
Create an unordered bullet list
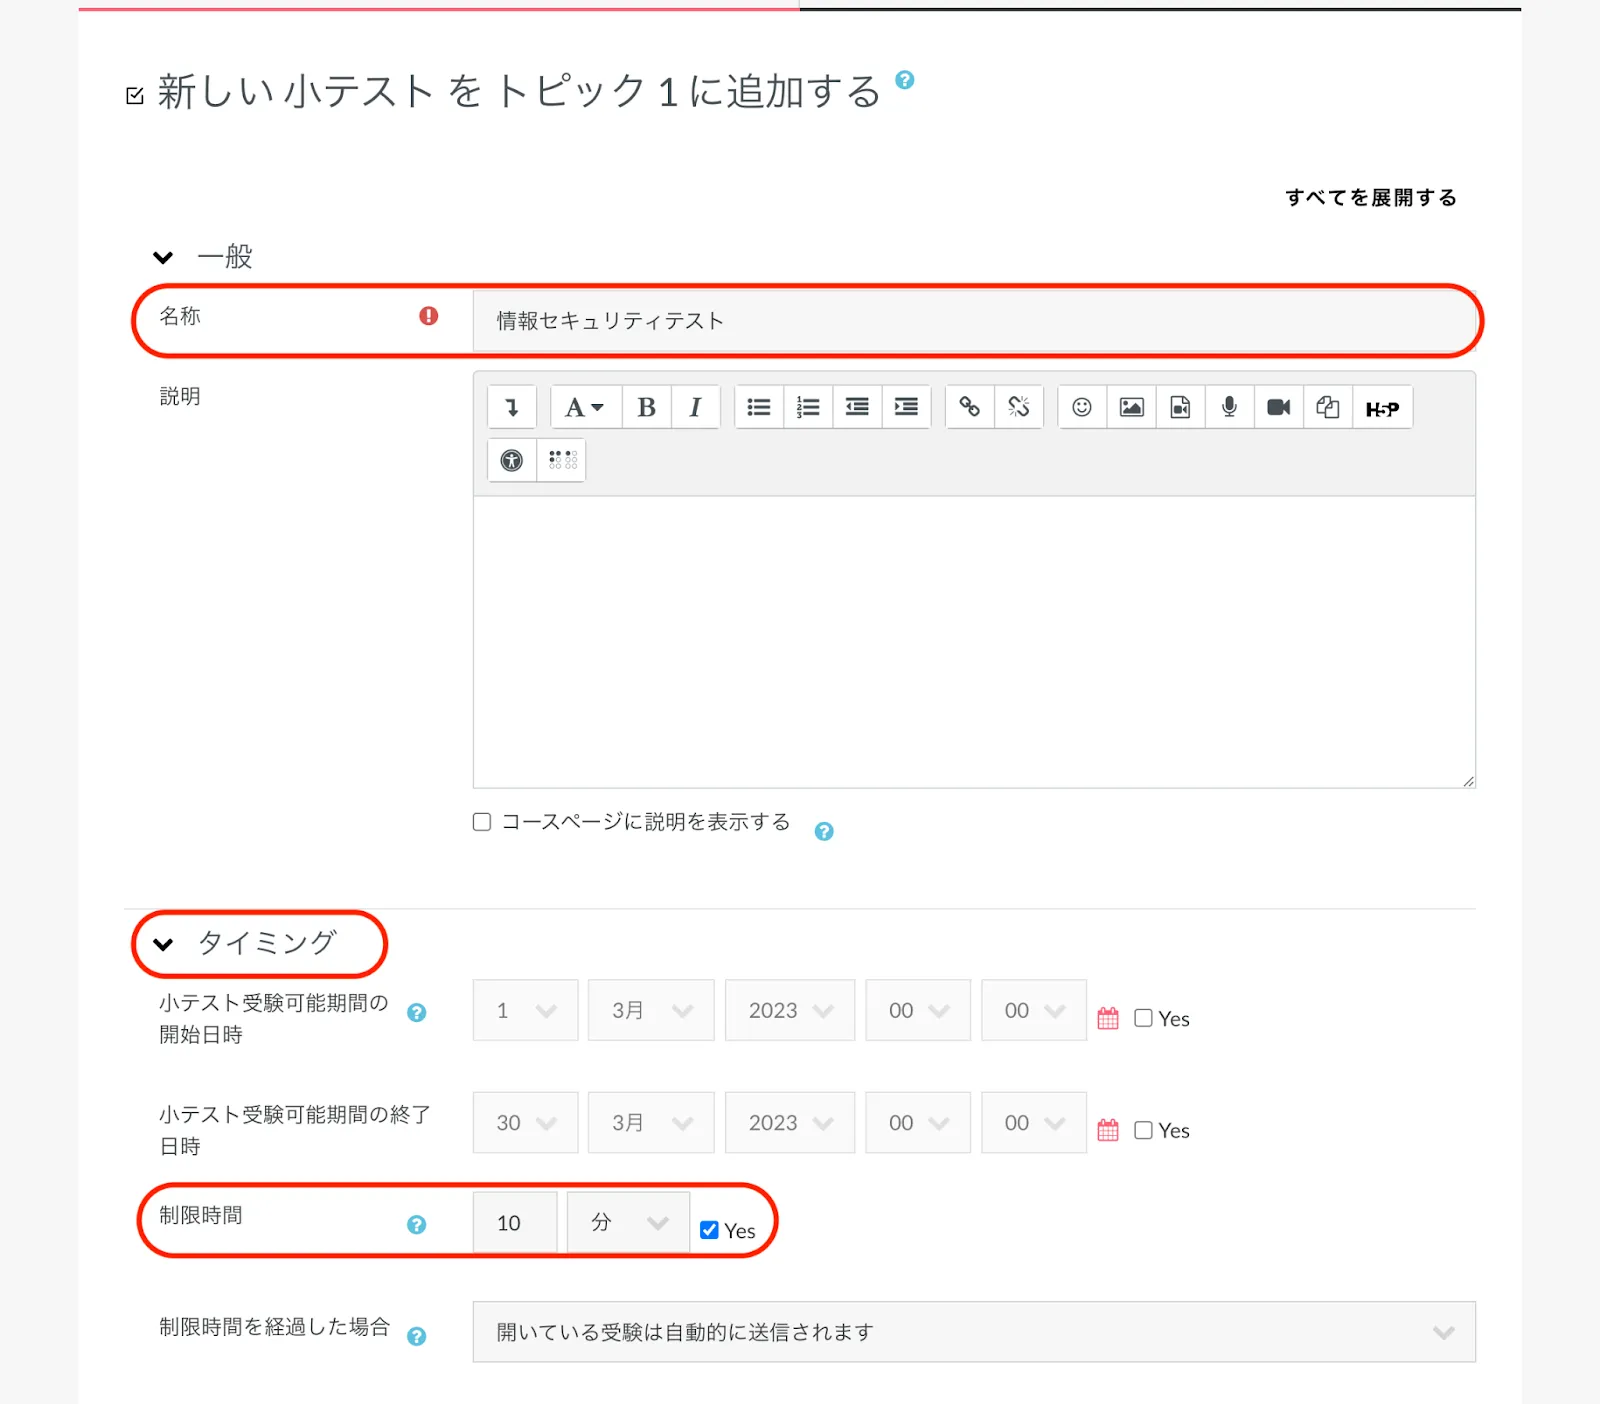point(759,407)
